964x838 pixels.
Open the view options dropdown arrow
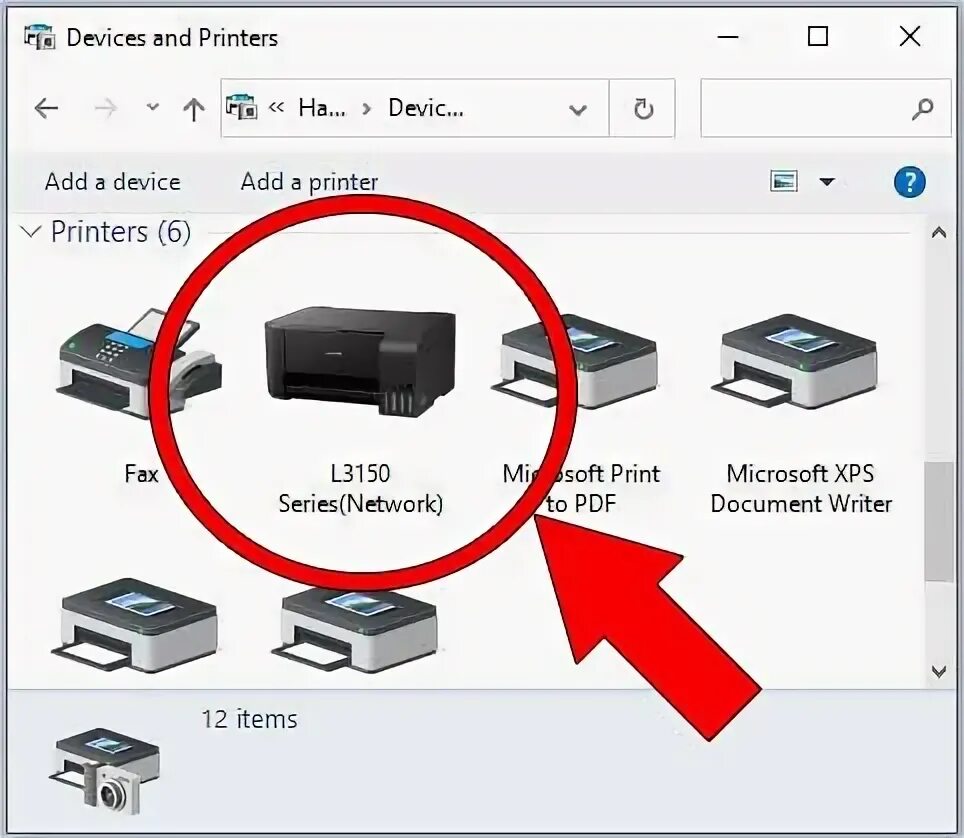(x=827, y=182)
